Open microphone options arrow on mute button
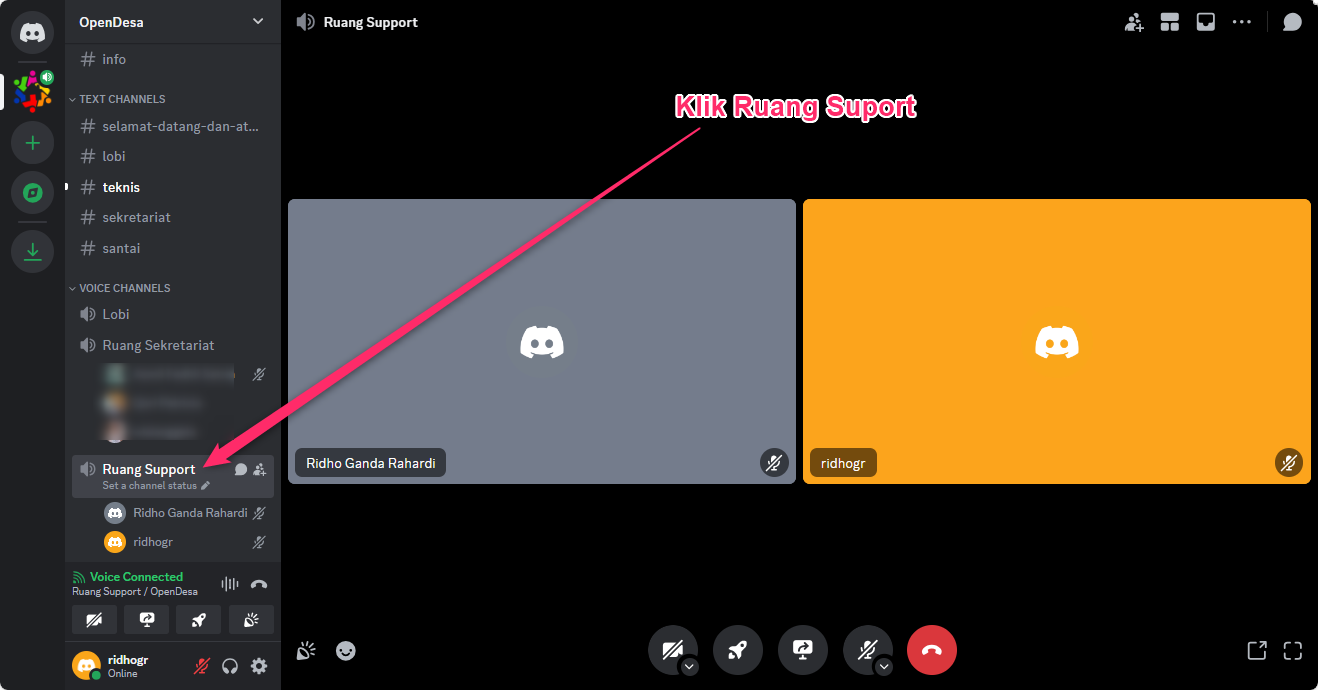The width and height of the screenshot is (1318, 690). click(x=884, y=667)
